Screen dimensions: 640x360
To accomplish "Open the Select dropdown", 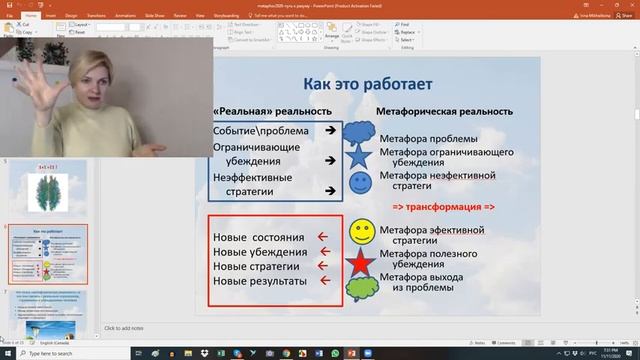I will pos(405,40).
